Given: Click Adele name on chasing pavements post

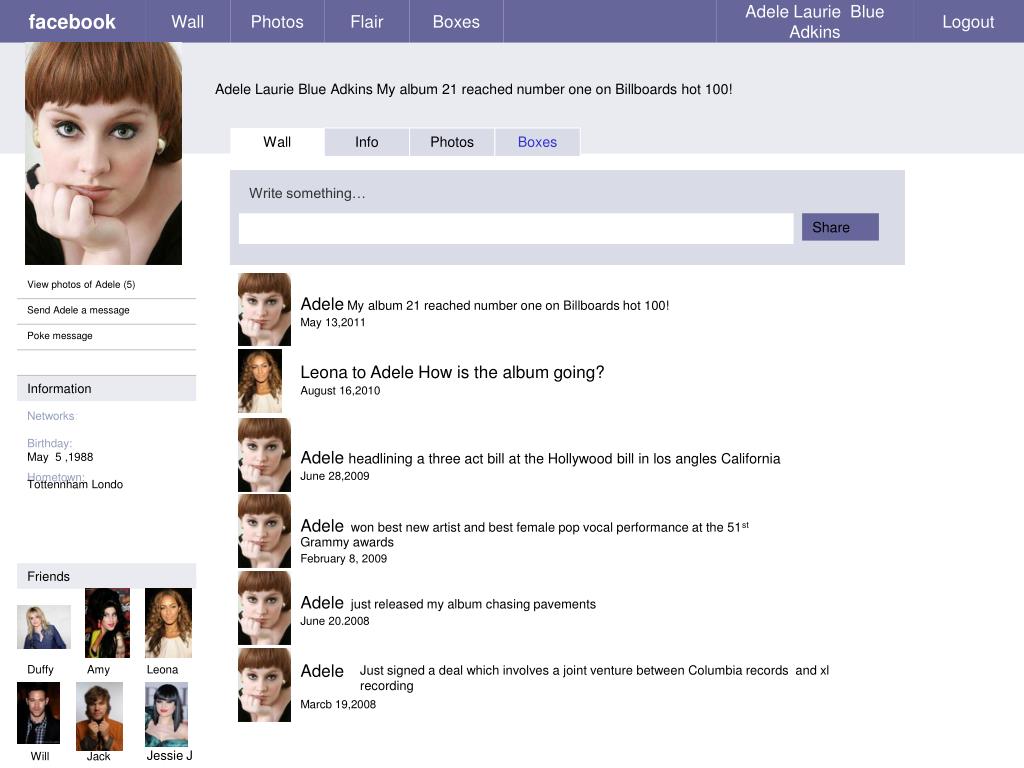Looking at the screenshot, I should click(x=322, y=603).
